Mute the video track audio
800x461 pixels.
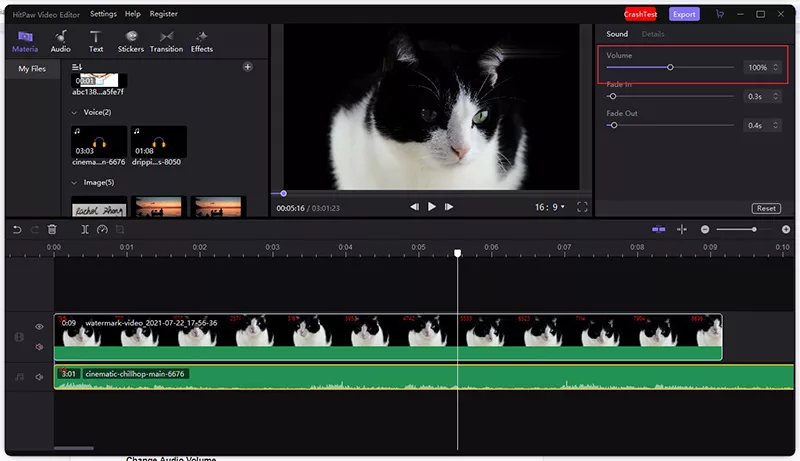click(x=40, y=347)
